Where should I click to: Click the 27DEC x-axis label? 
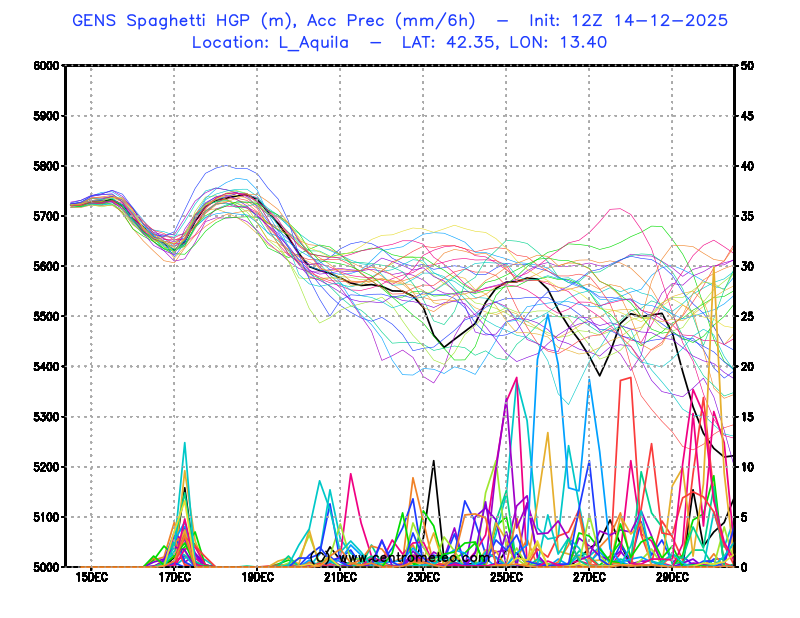pos(589,578)
